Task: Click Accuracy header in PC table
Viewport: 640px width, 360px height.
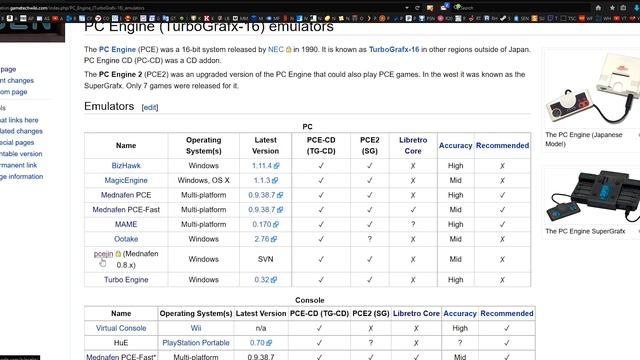Action: [x=456, y=146]
